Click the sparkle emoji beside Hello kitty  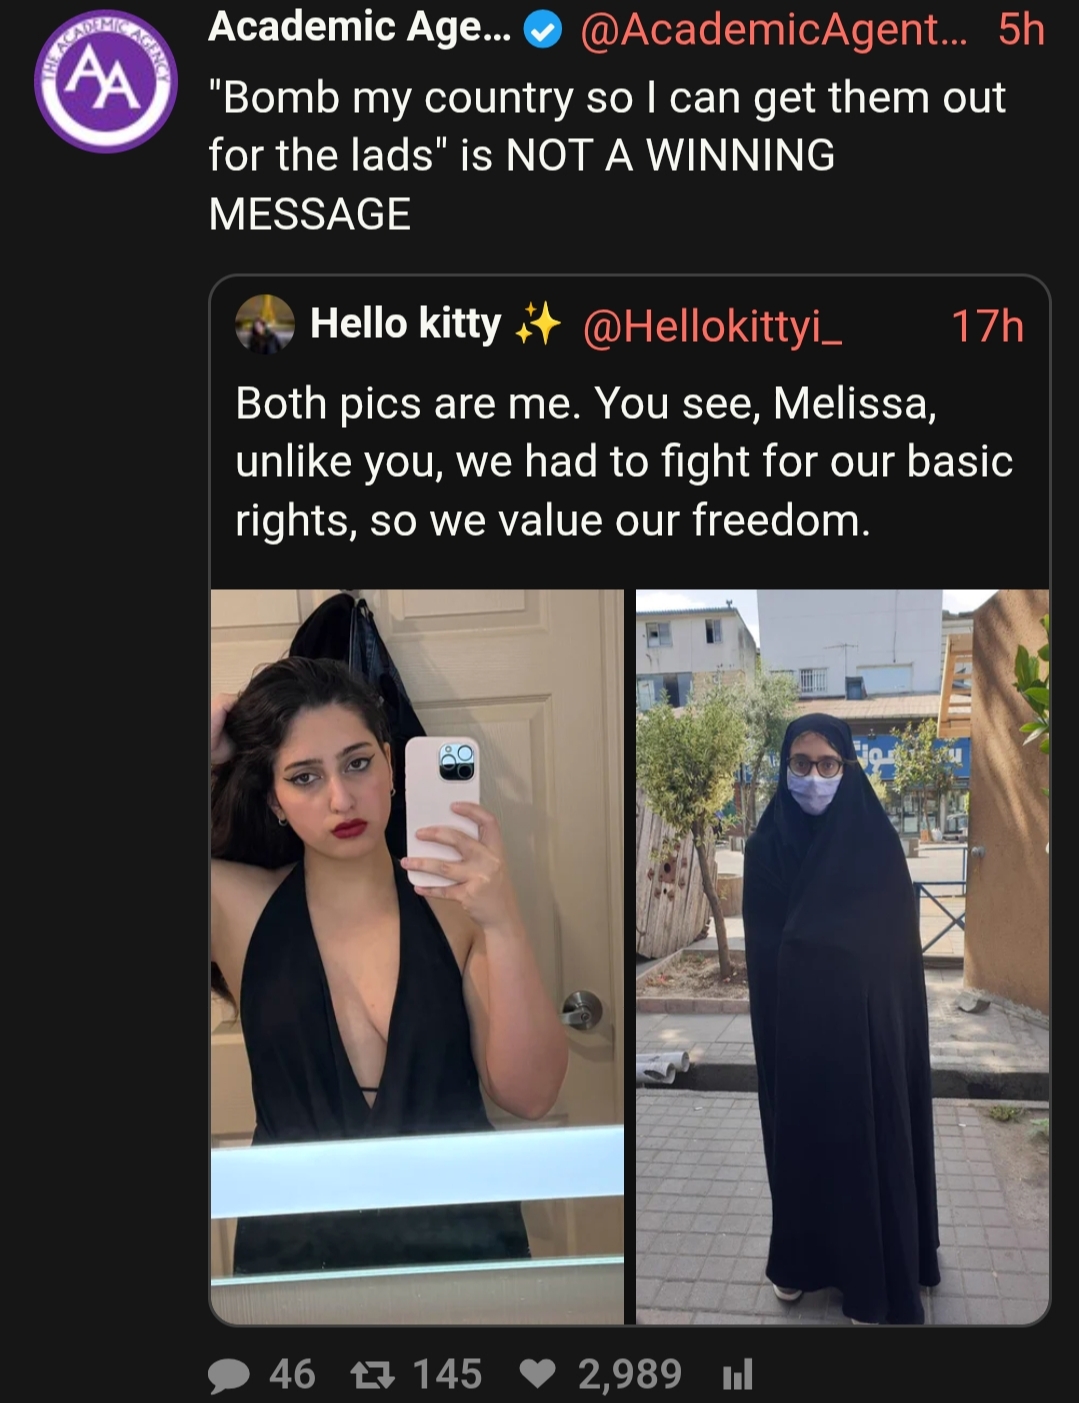coord(537,324)
